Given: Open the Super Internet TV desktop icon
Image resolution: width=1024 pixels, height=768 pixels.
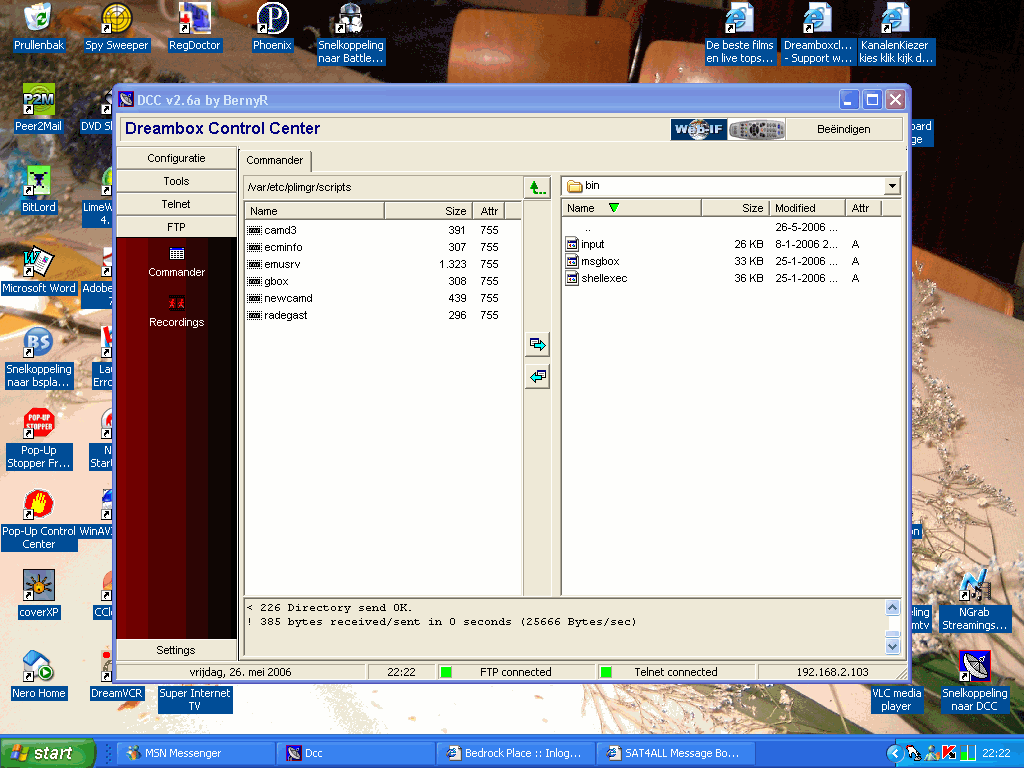Looking at the screenshot, I should pos(195,699).
